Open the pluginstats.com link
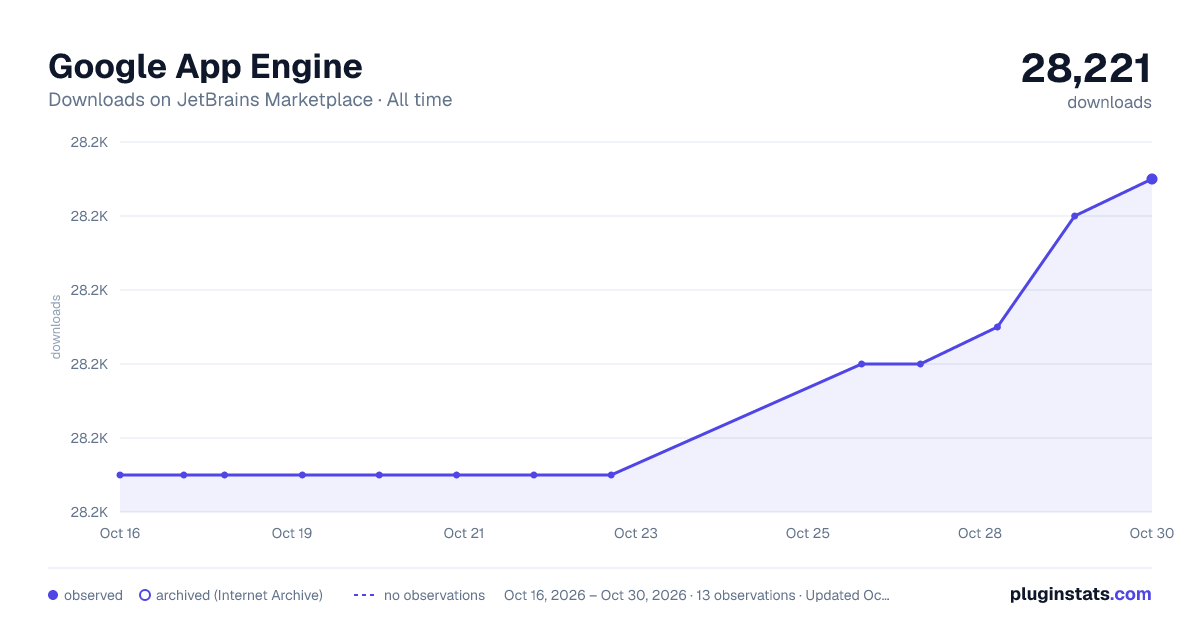Viewport: 1200px width, 630px height. pyautogui.click(x=1081, y=594)
